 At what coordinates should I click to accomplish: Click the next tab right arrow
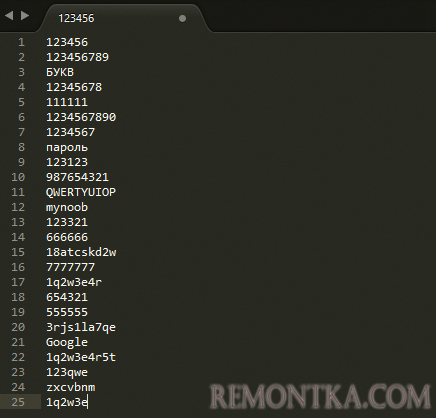pos(25,16)
